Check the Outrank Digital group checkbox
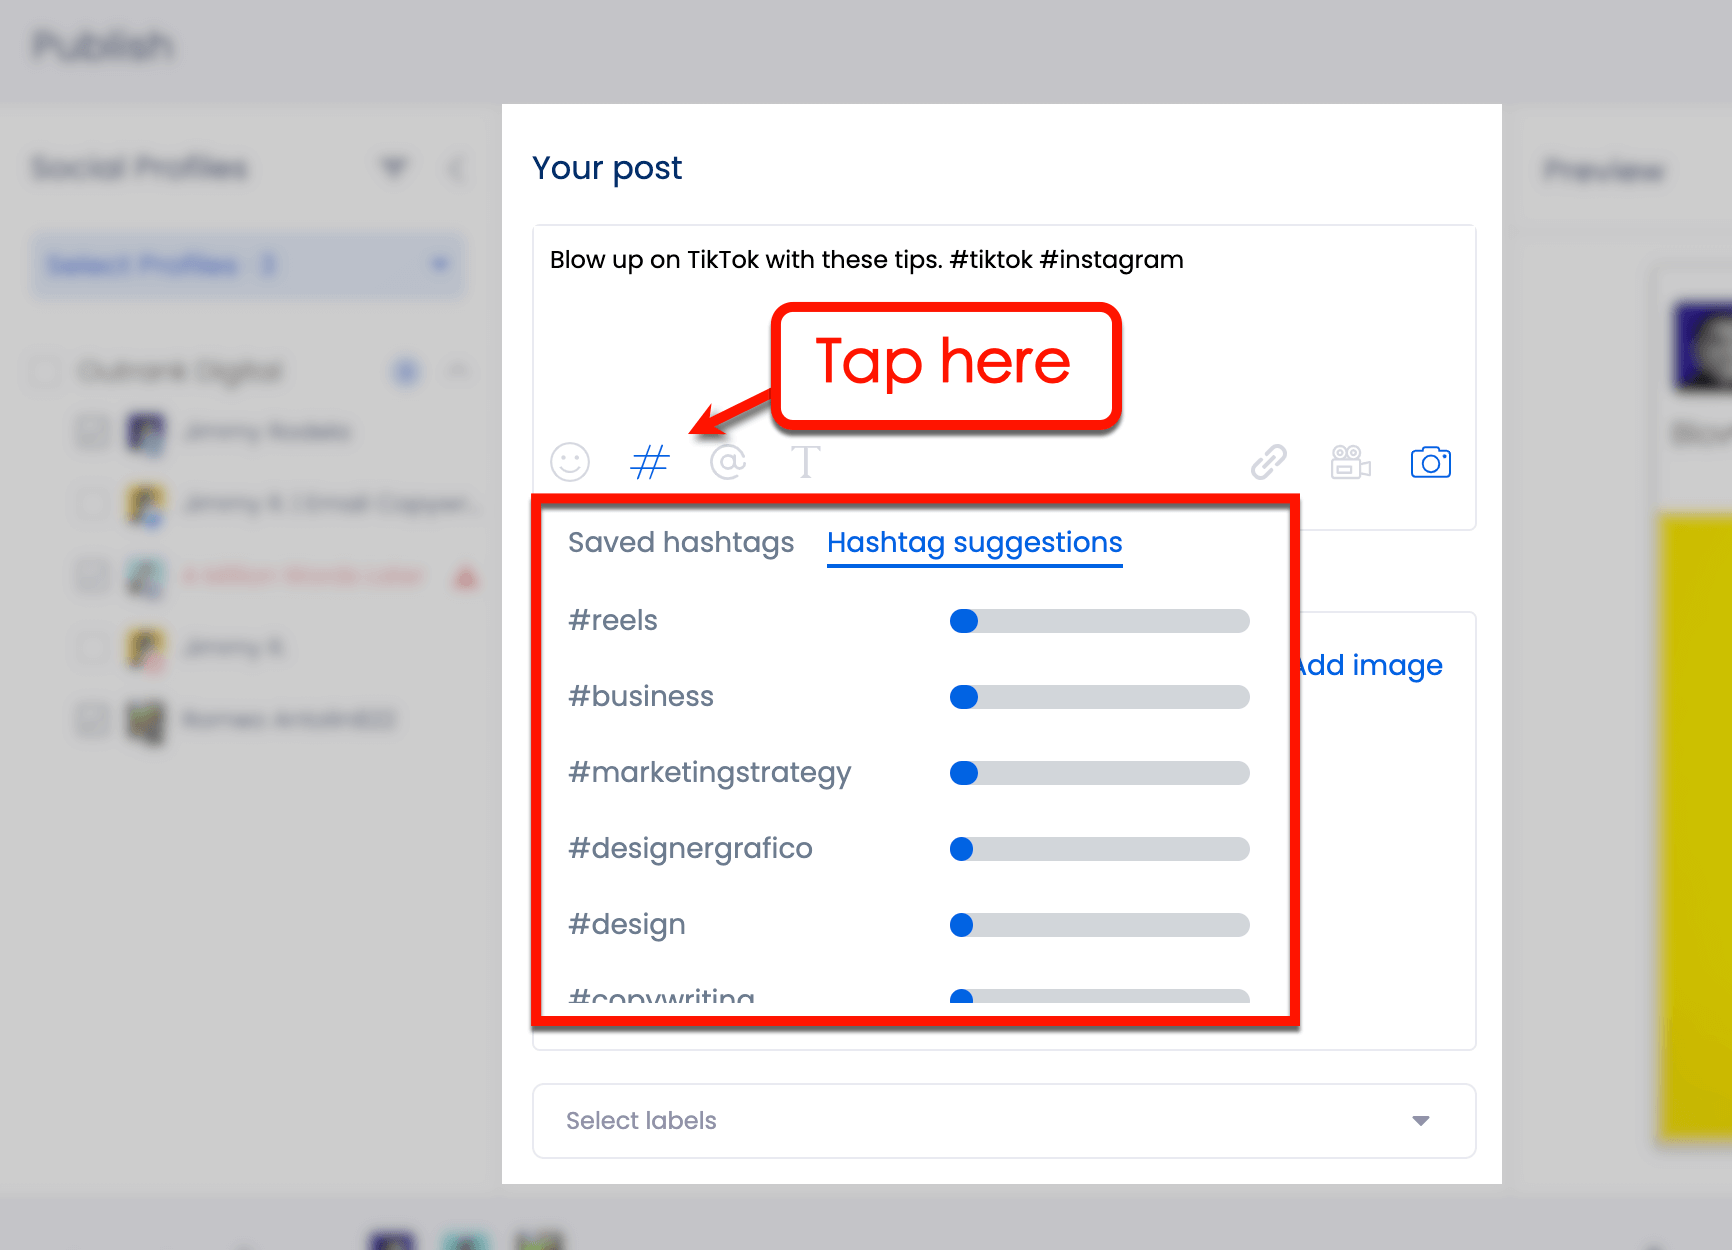1732x1250 pixels. point(44,371)
